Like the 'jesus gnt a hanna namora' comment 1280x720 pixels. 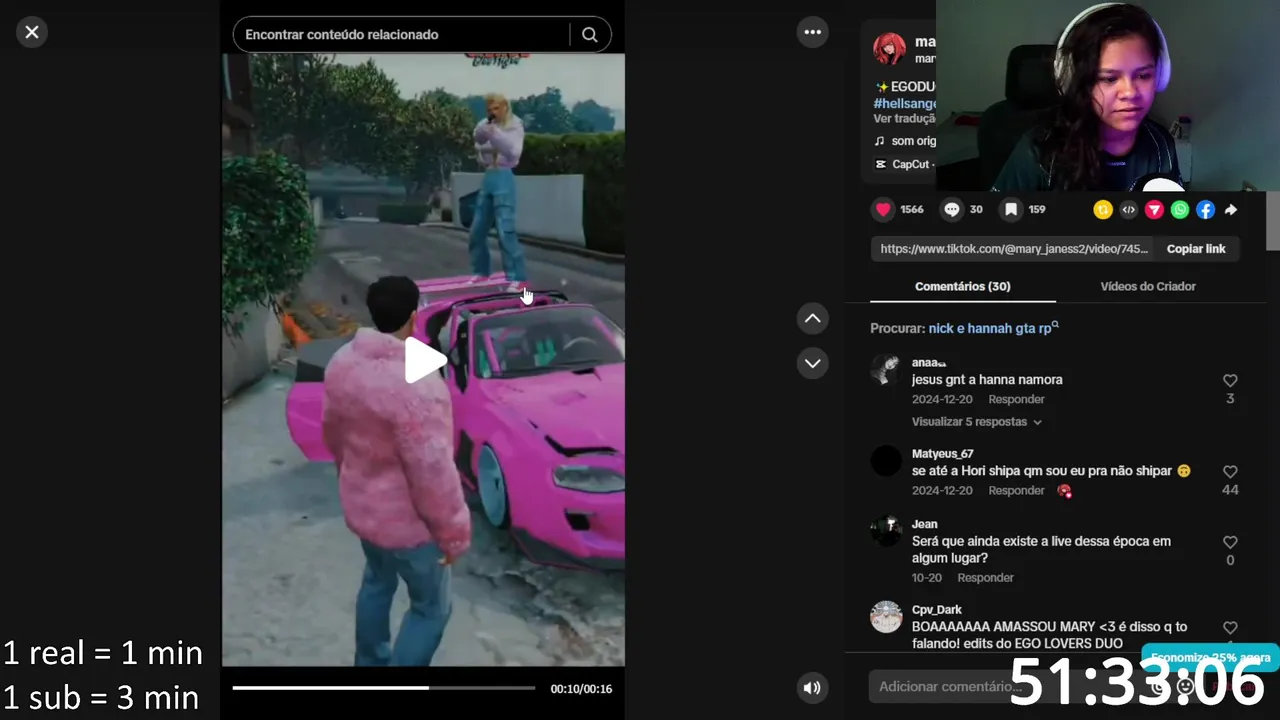(x=1230, y=381)
